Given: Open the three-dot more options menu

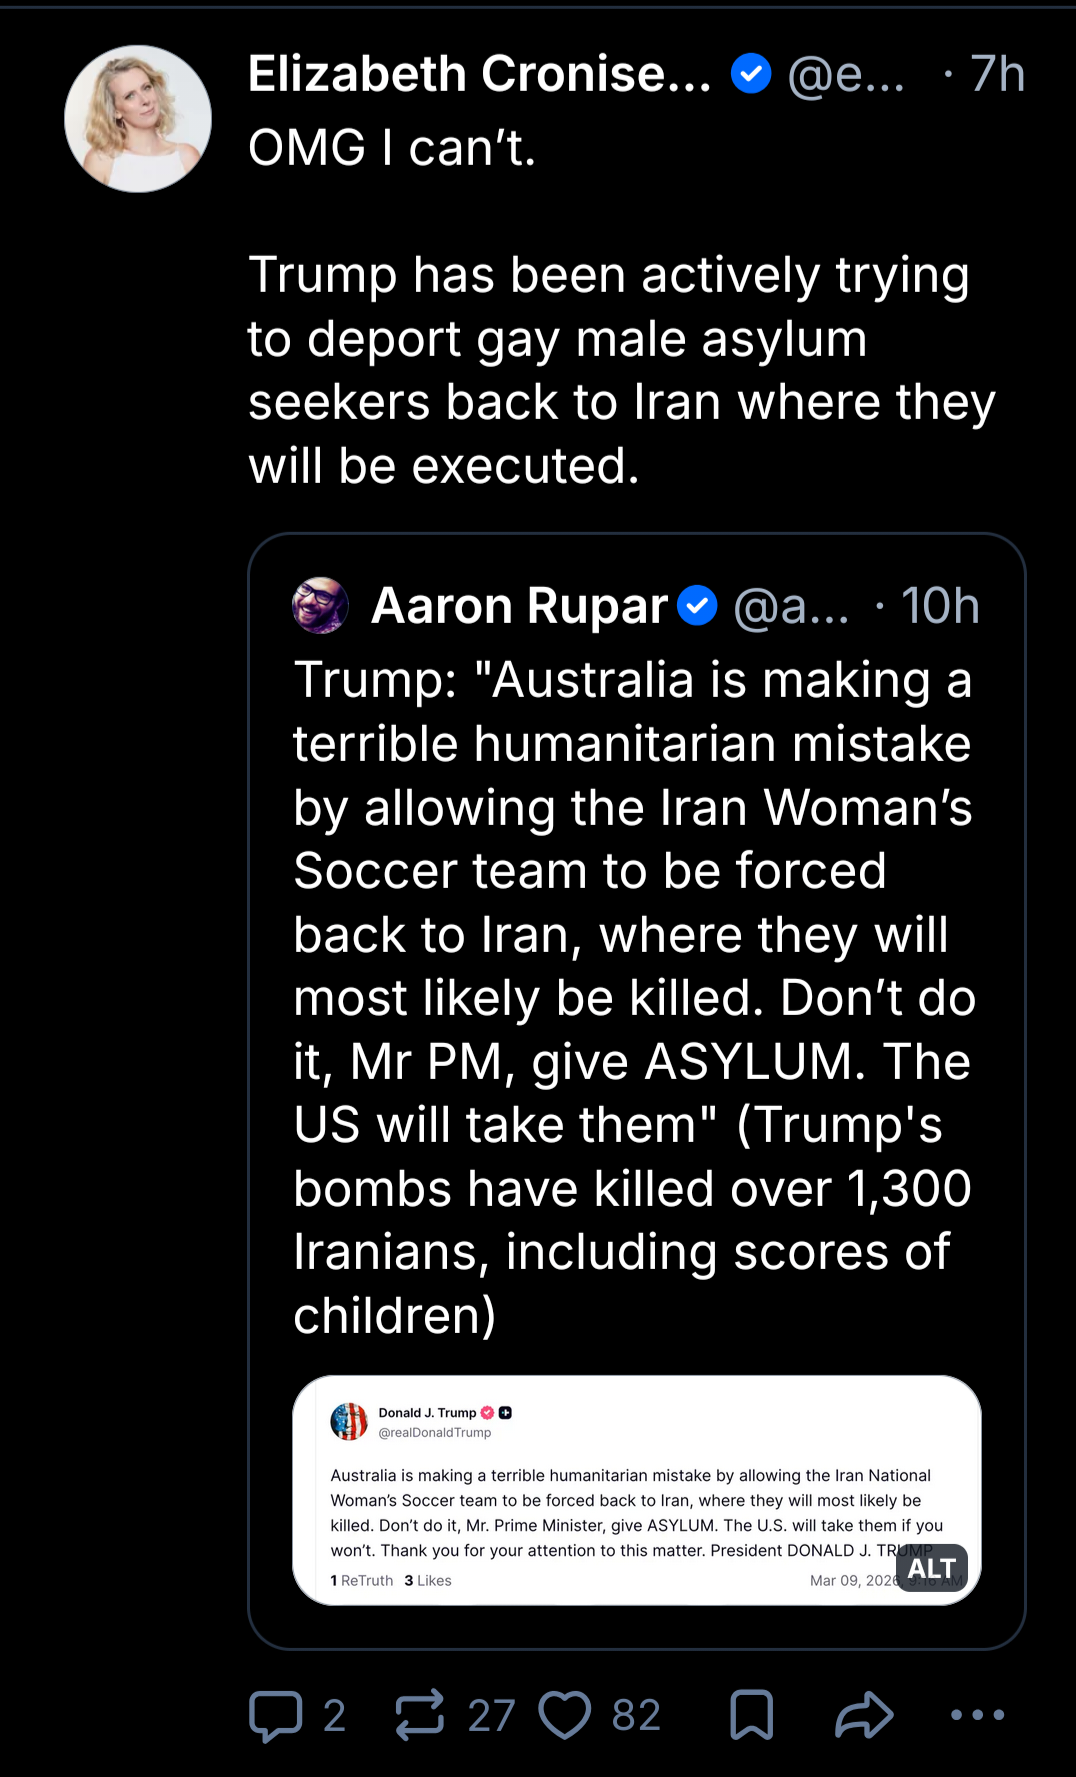Looking at the screenshot, I should click(x=977, y=1715).
